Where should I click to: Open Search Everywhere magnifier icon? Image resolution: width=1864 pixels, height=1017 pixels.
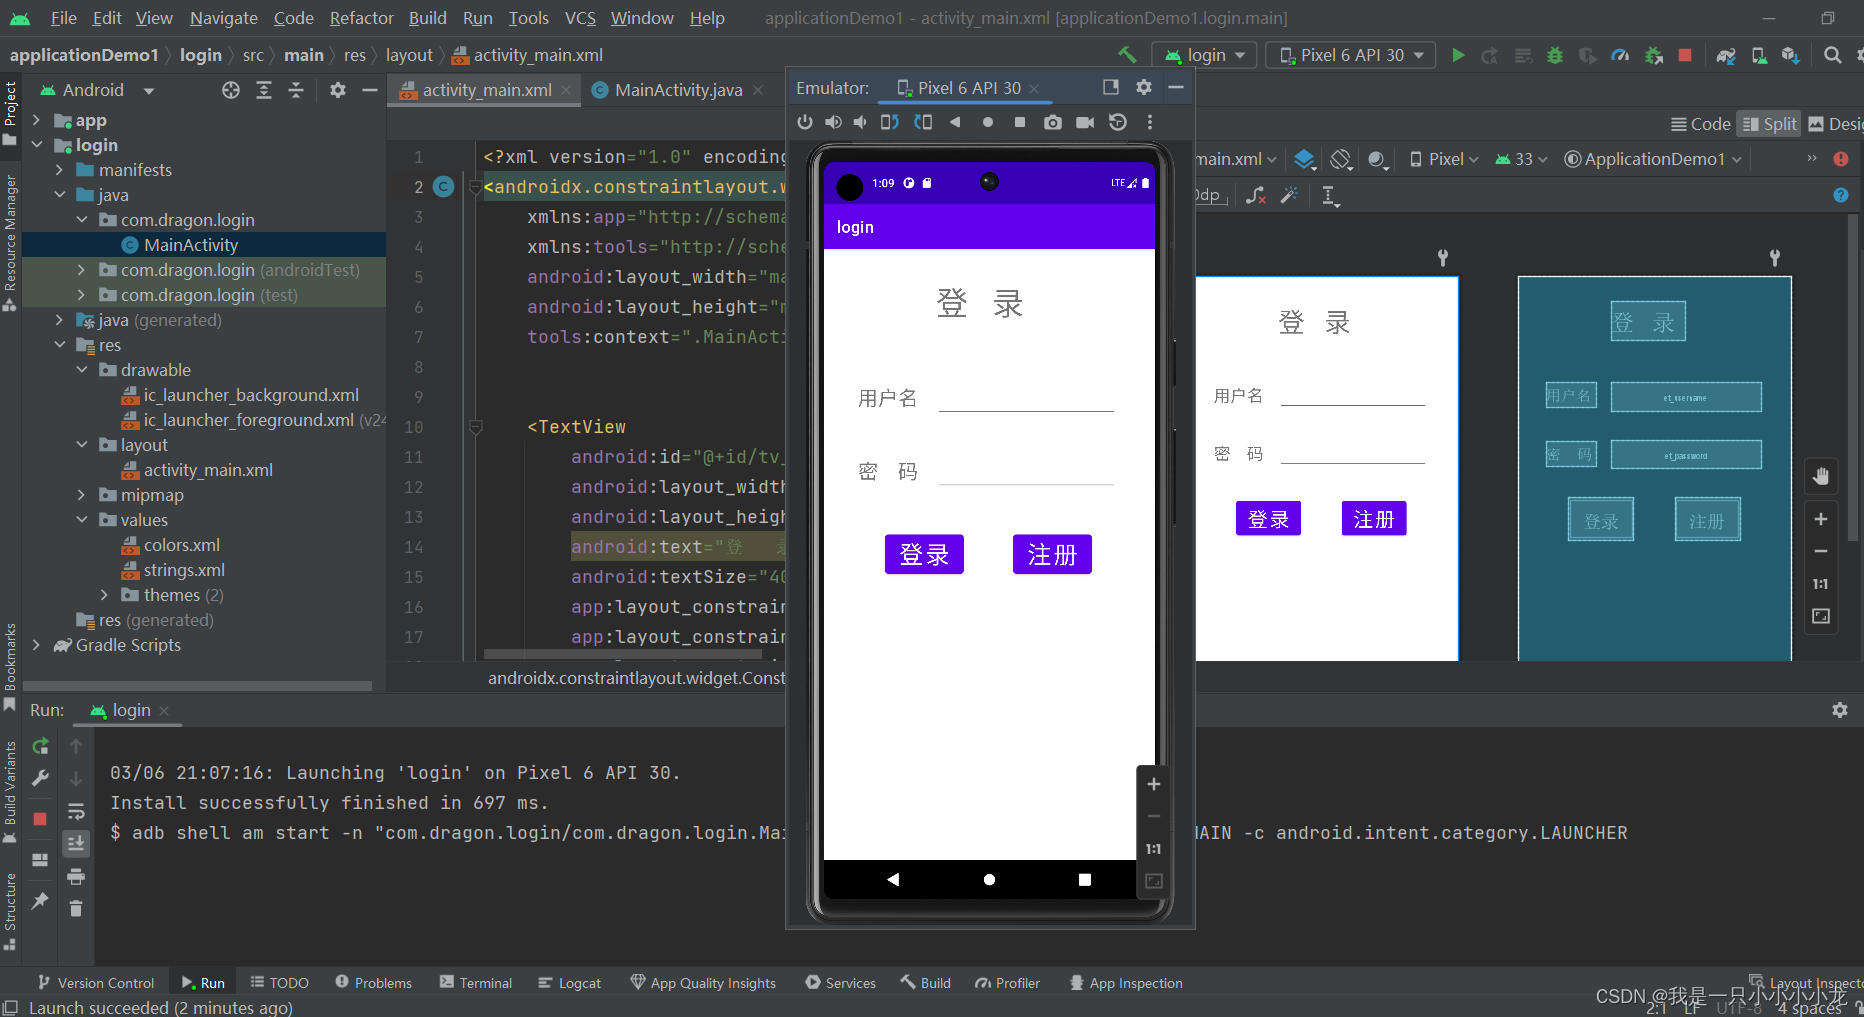coord(1832,55)
